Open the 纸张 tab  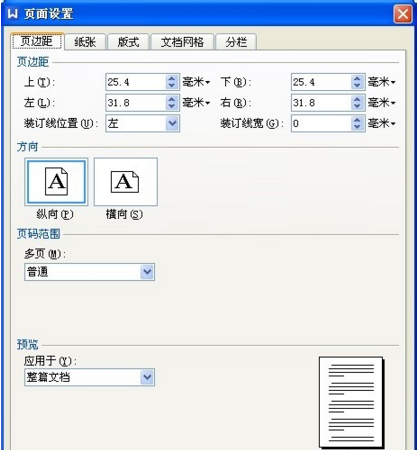85,42
